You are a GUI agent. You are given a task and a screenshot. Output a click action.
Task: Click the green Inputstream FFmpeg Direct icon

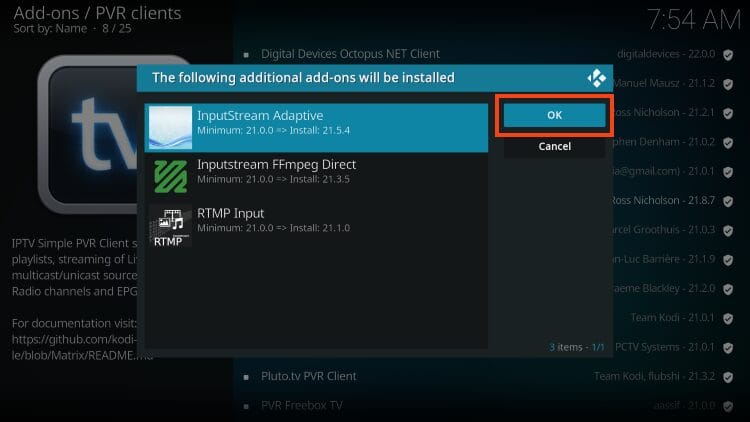click(x=170, y=176)
